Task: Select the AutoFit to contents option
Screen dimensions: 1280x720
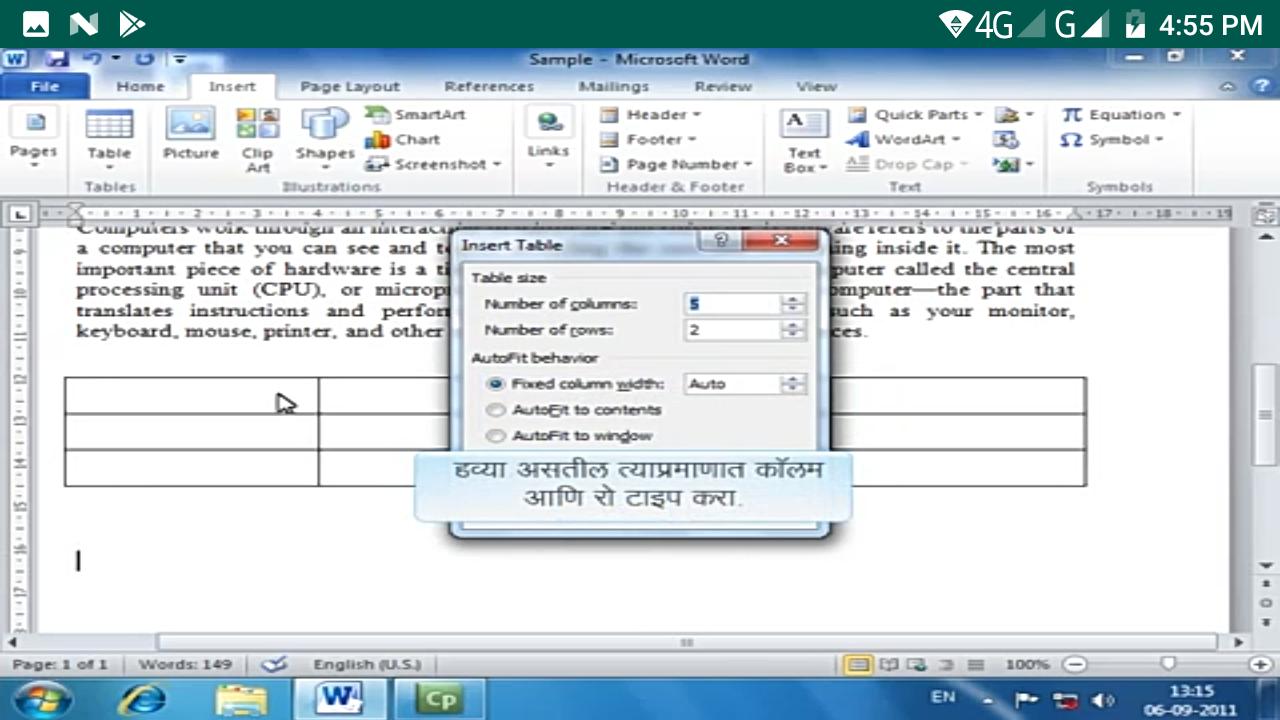Action: pos(573,409)
